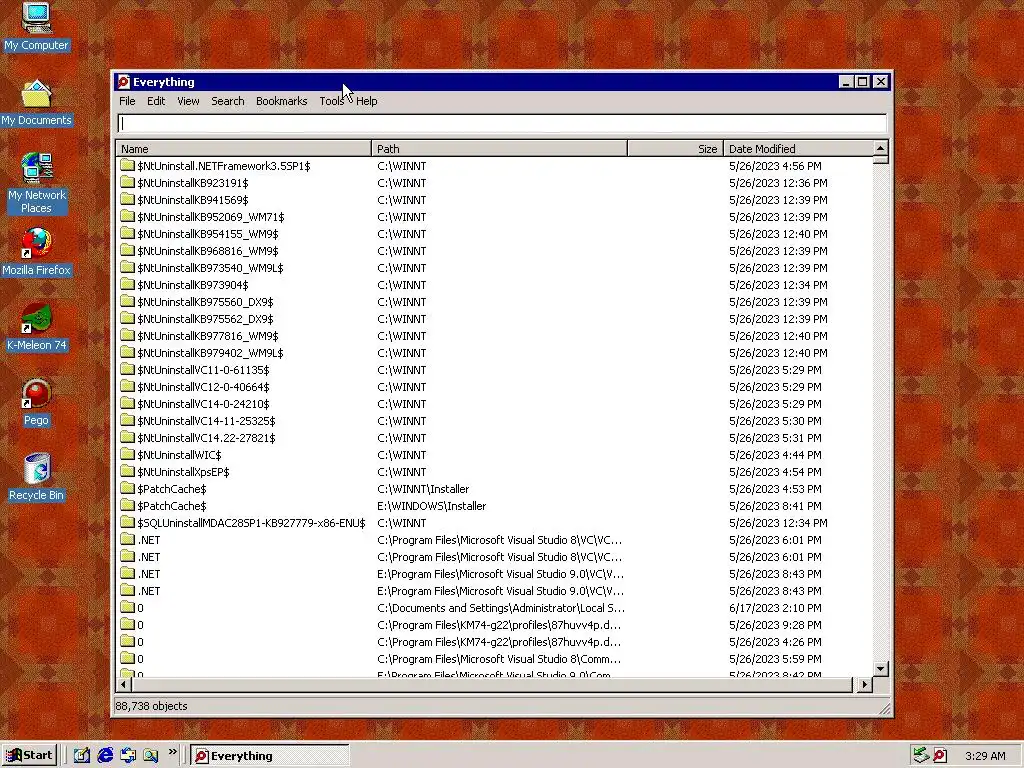
Task: Open the Search menu
Action: coord(228,101)
